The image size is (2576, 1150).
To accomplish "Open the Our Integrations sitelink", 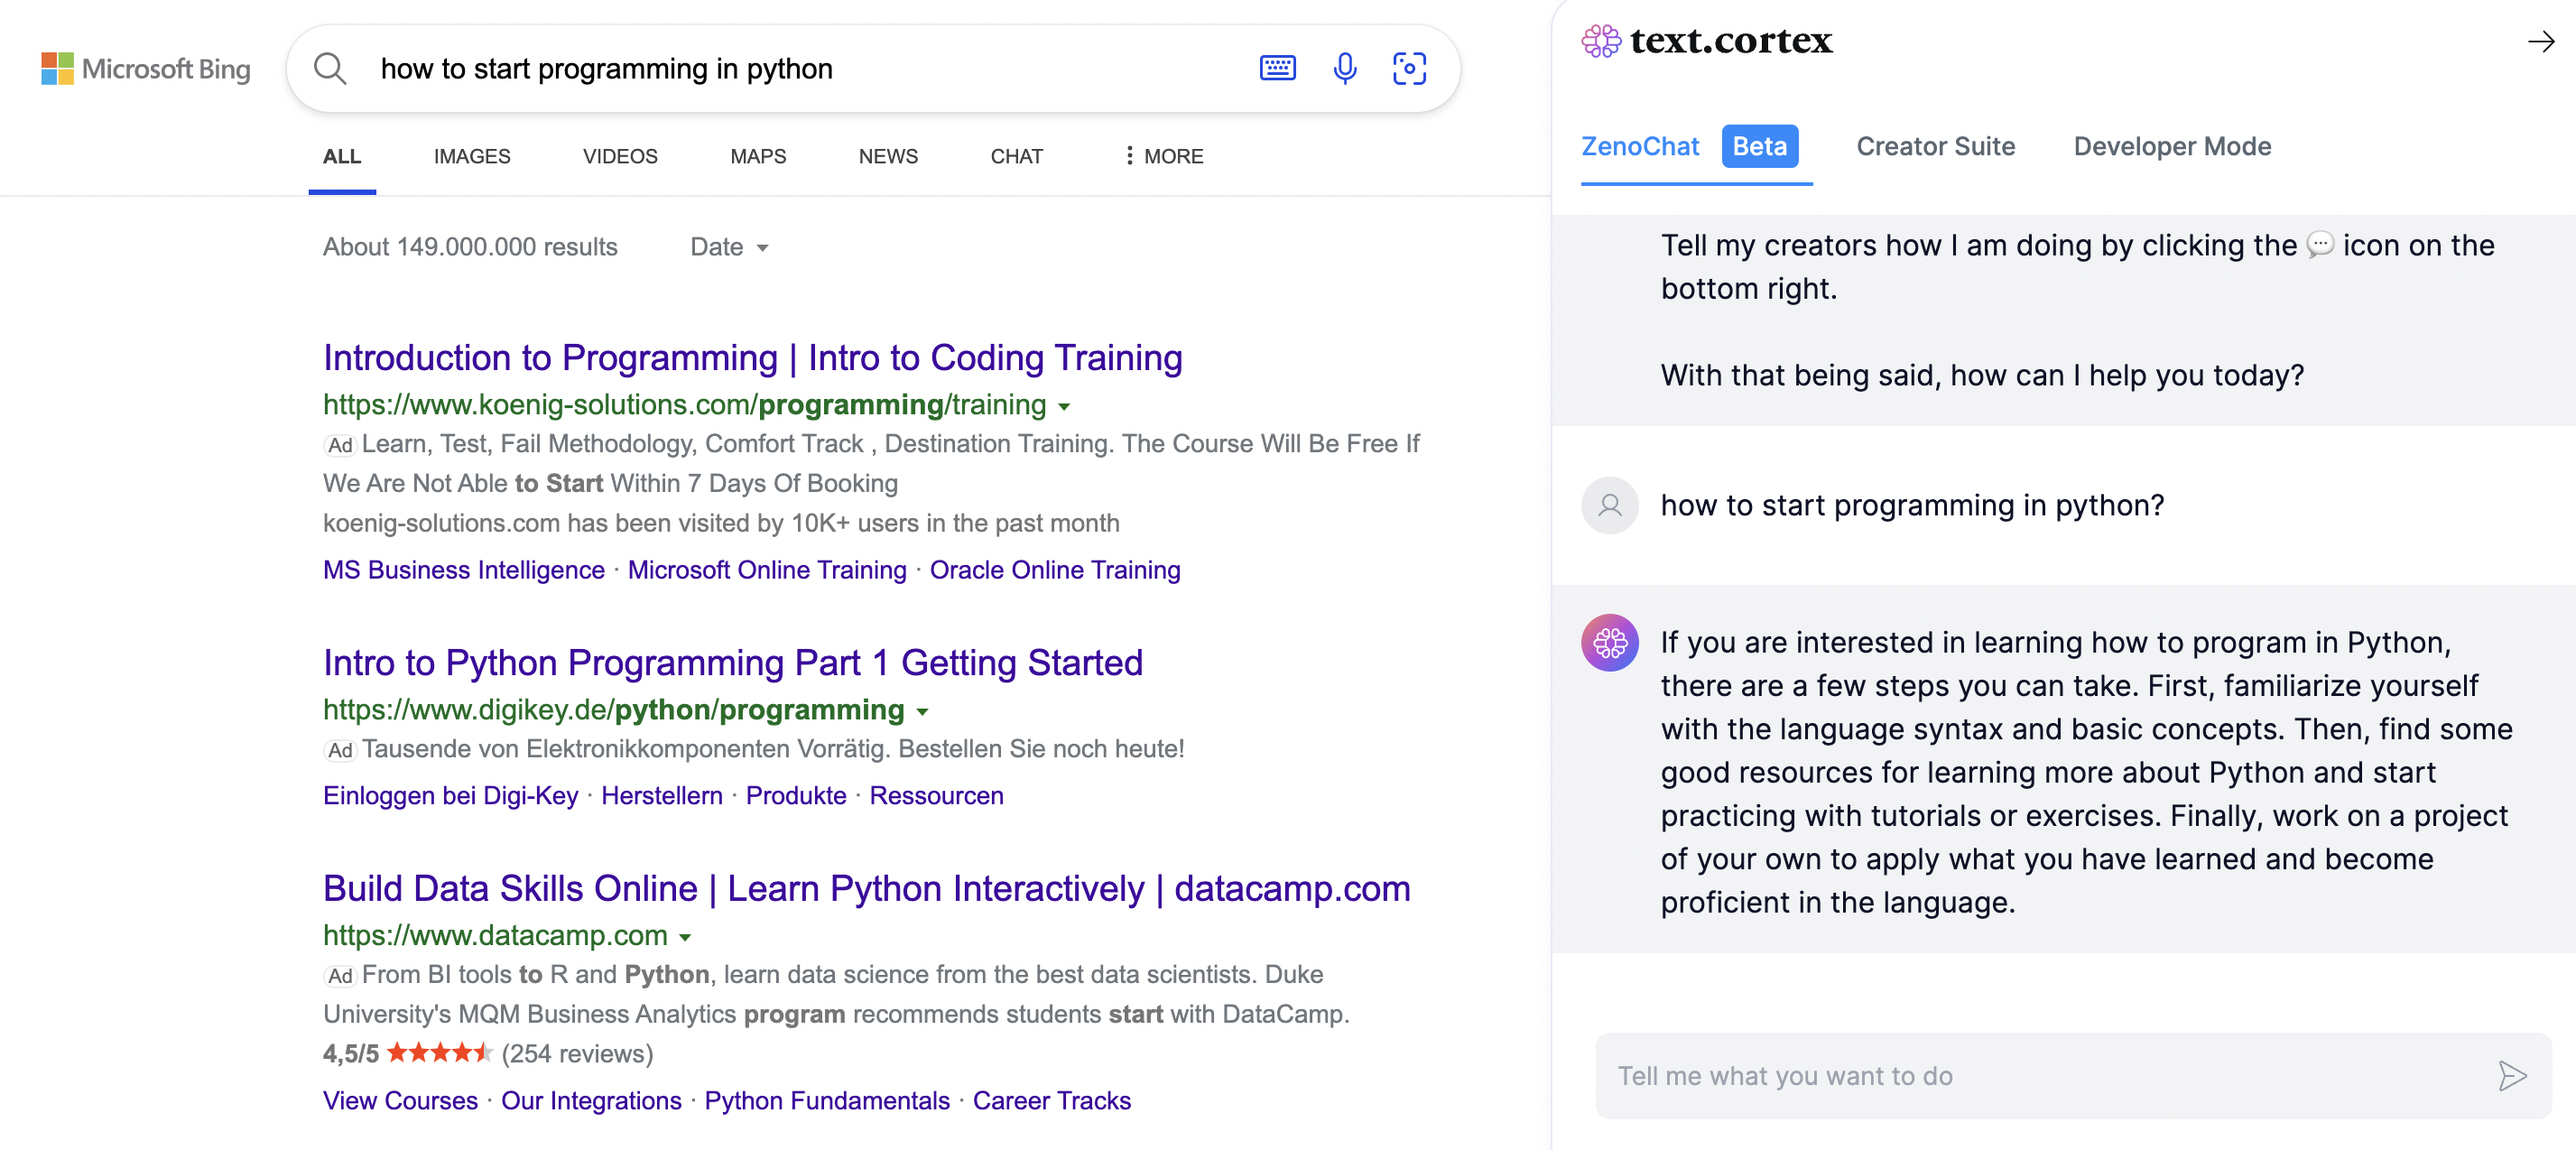I will 591,1101.
